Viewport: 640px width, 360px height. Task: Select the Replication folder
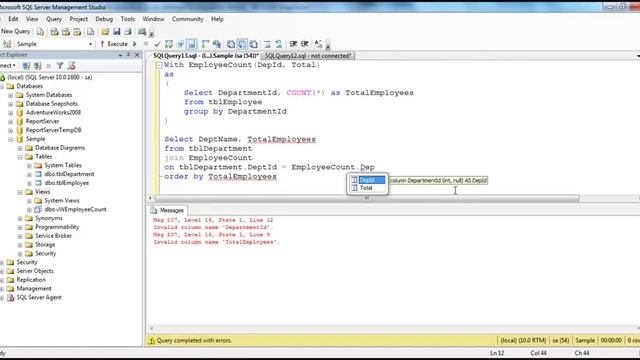point(31,280)
